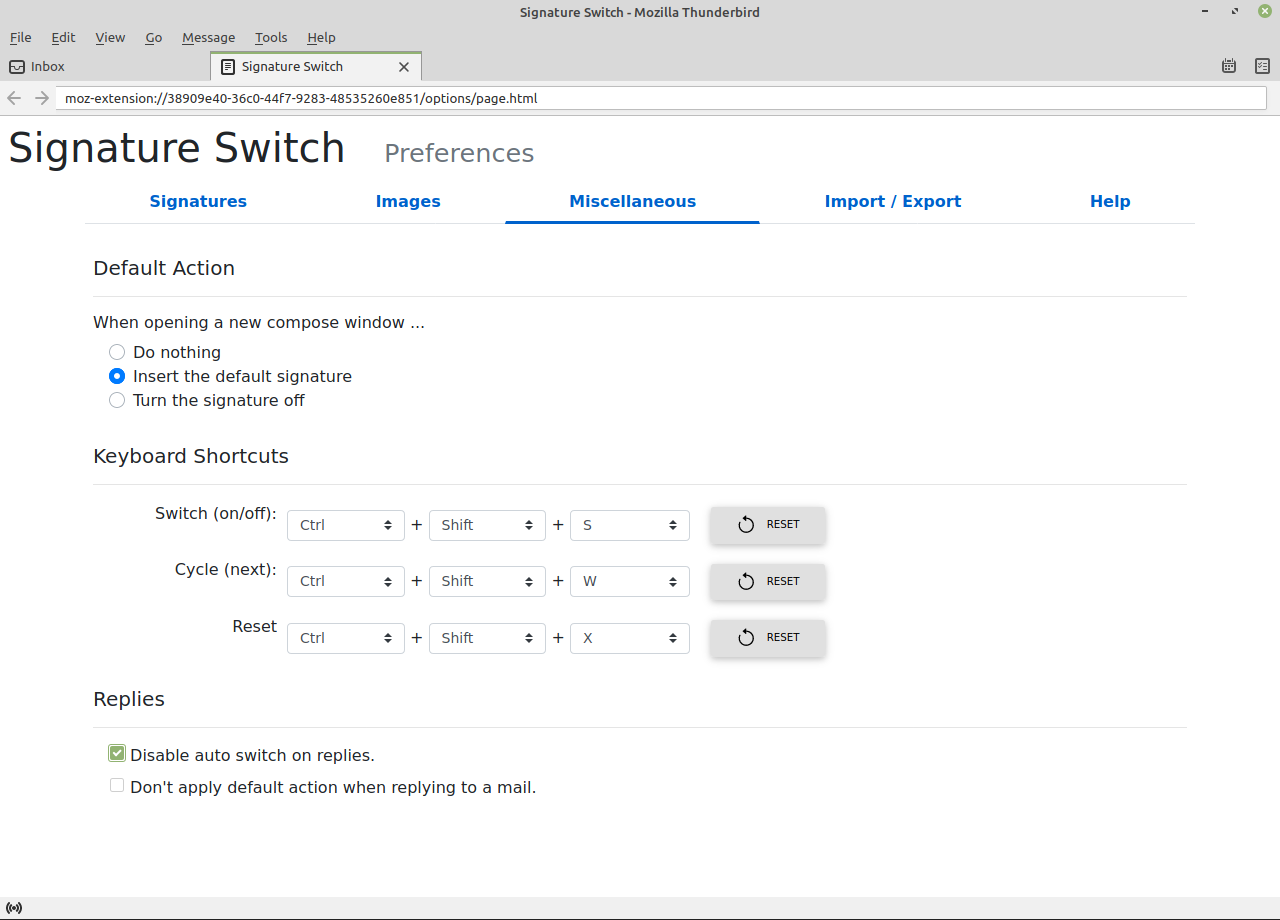This screenshot has width=1280, height=920.
Task: Check Don't apply default action when replying
Action: (117, 786)
